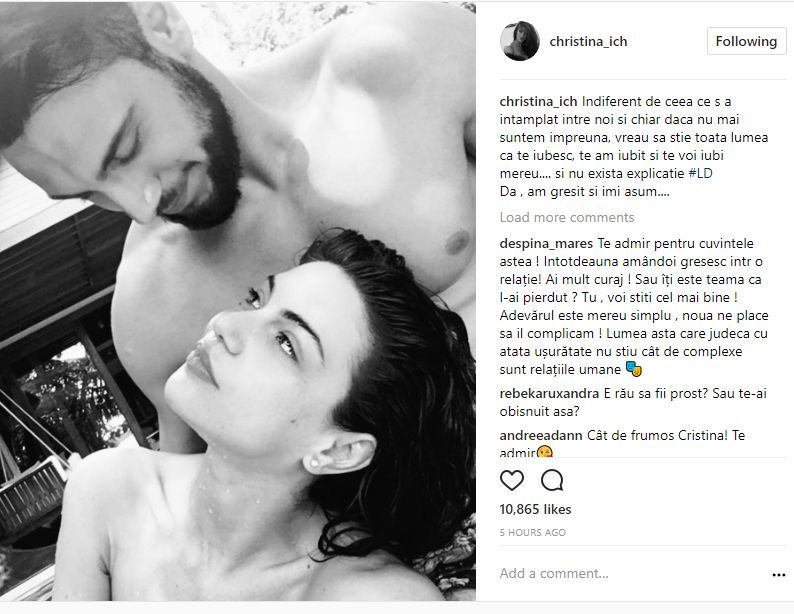Image resolution: width=794 pixels, height=614 pixels.
Task: Toggle the Following button
Action: click(x=746, y=41)
